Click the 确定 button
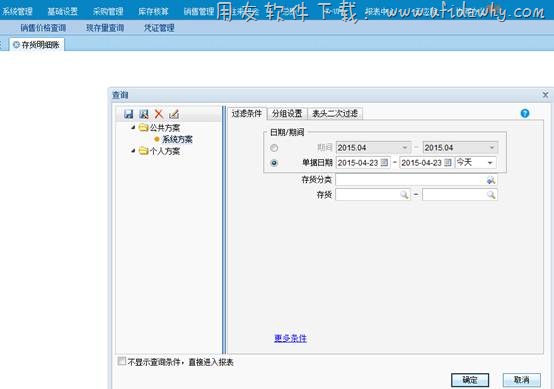554x389 pixels. click(470, 380)
